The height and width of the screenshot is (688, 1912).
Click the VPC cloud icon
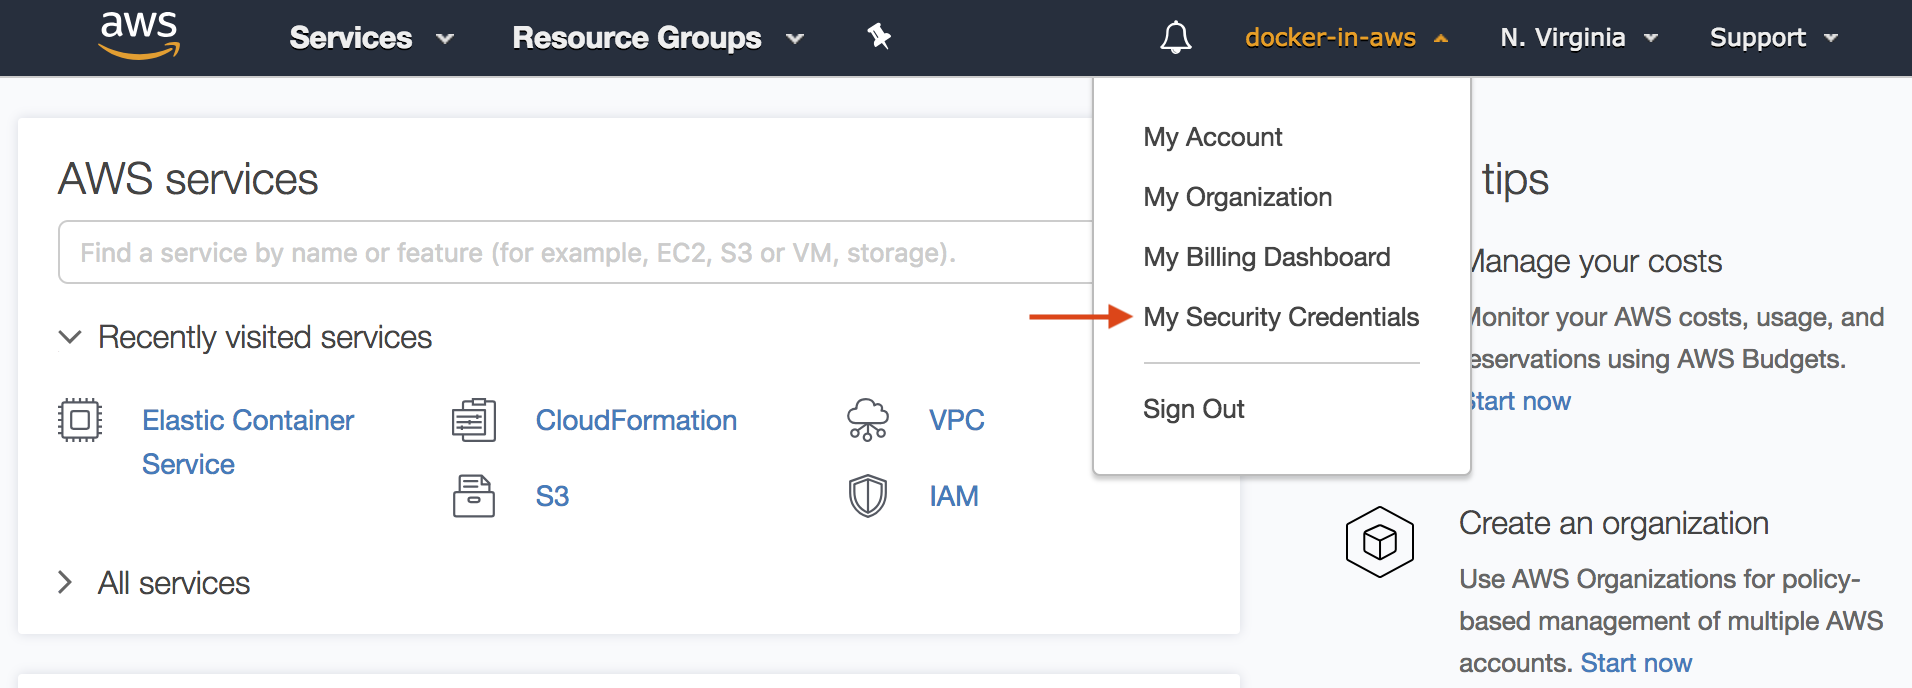tap(867, 420)
